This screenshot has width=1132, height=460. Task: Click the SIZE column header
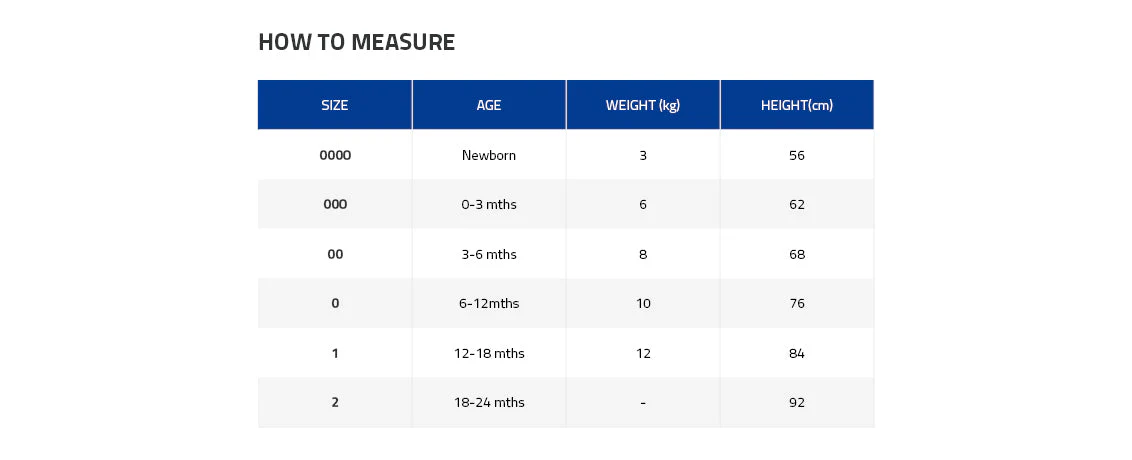pos(335,105)
